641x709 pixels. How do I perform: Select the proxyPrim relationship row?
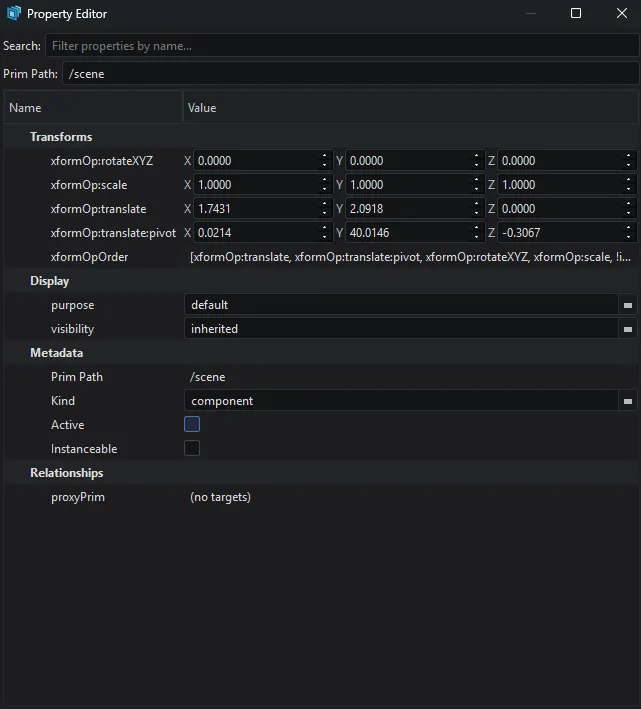(320, 496)
